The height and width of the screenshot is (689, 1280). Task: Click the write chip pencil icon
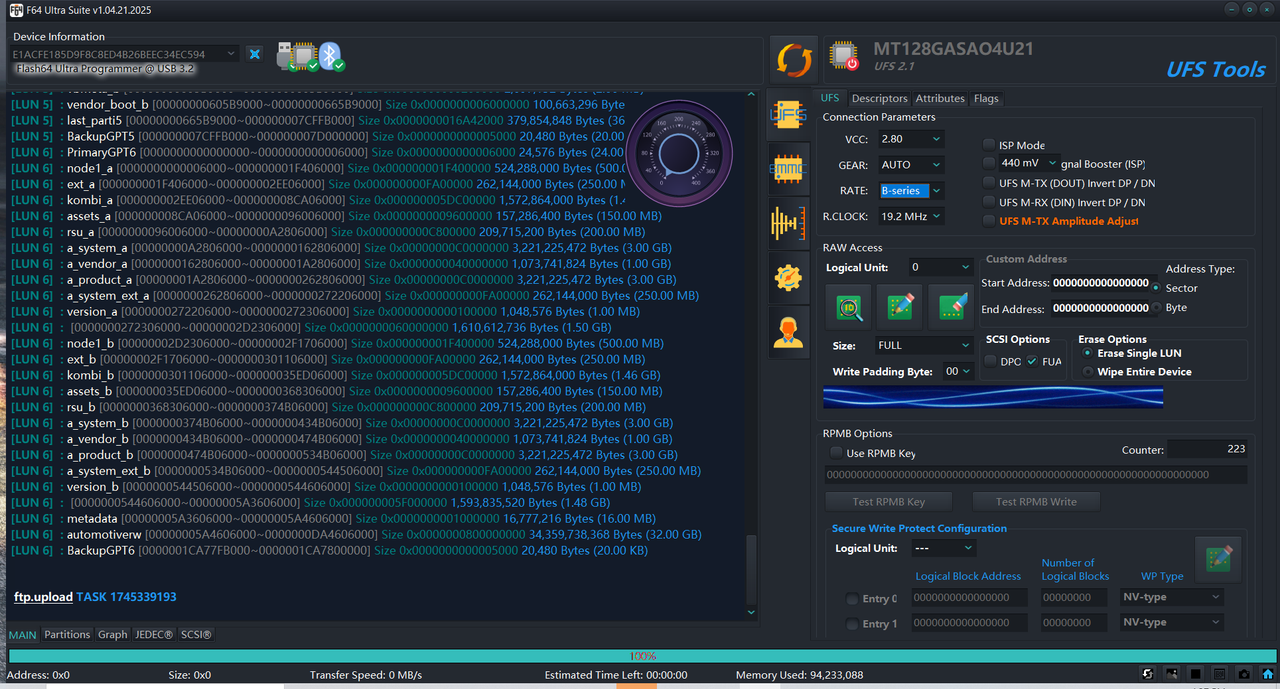click(900, 307)
